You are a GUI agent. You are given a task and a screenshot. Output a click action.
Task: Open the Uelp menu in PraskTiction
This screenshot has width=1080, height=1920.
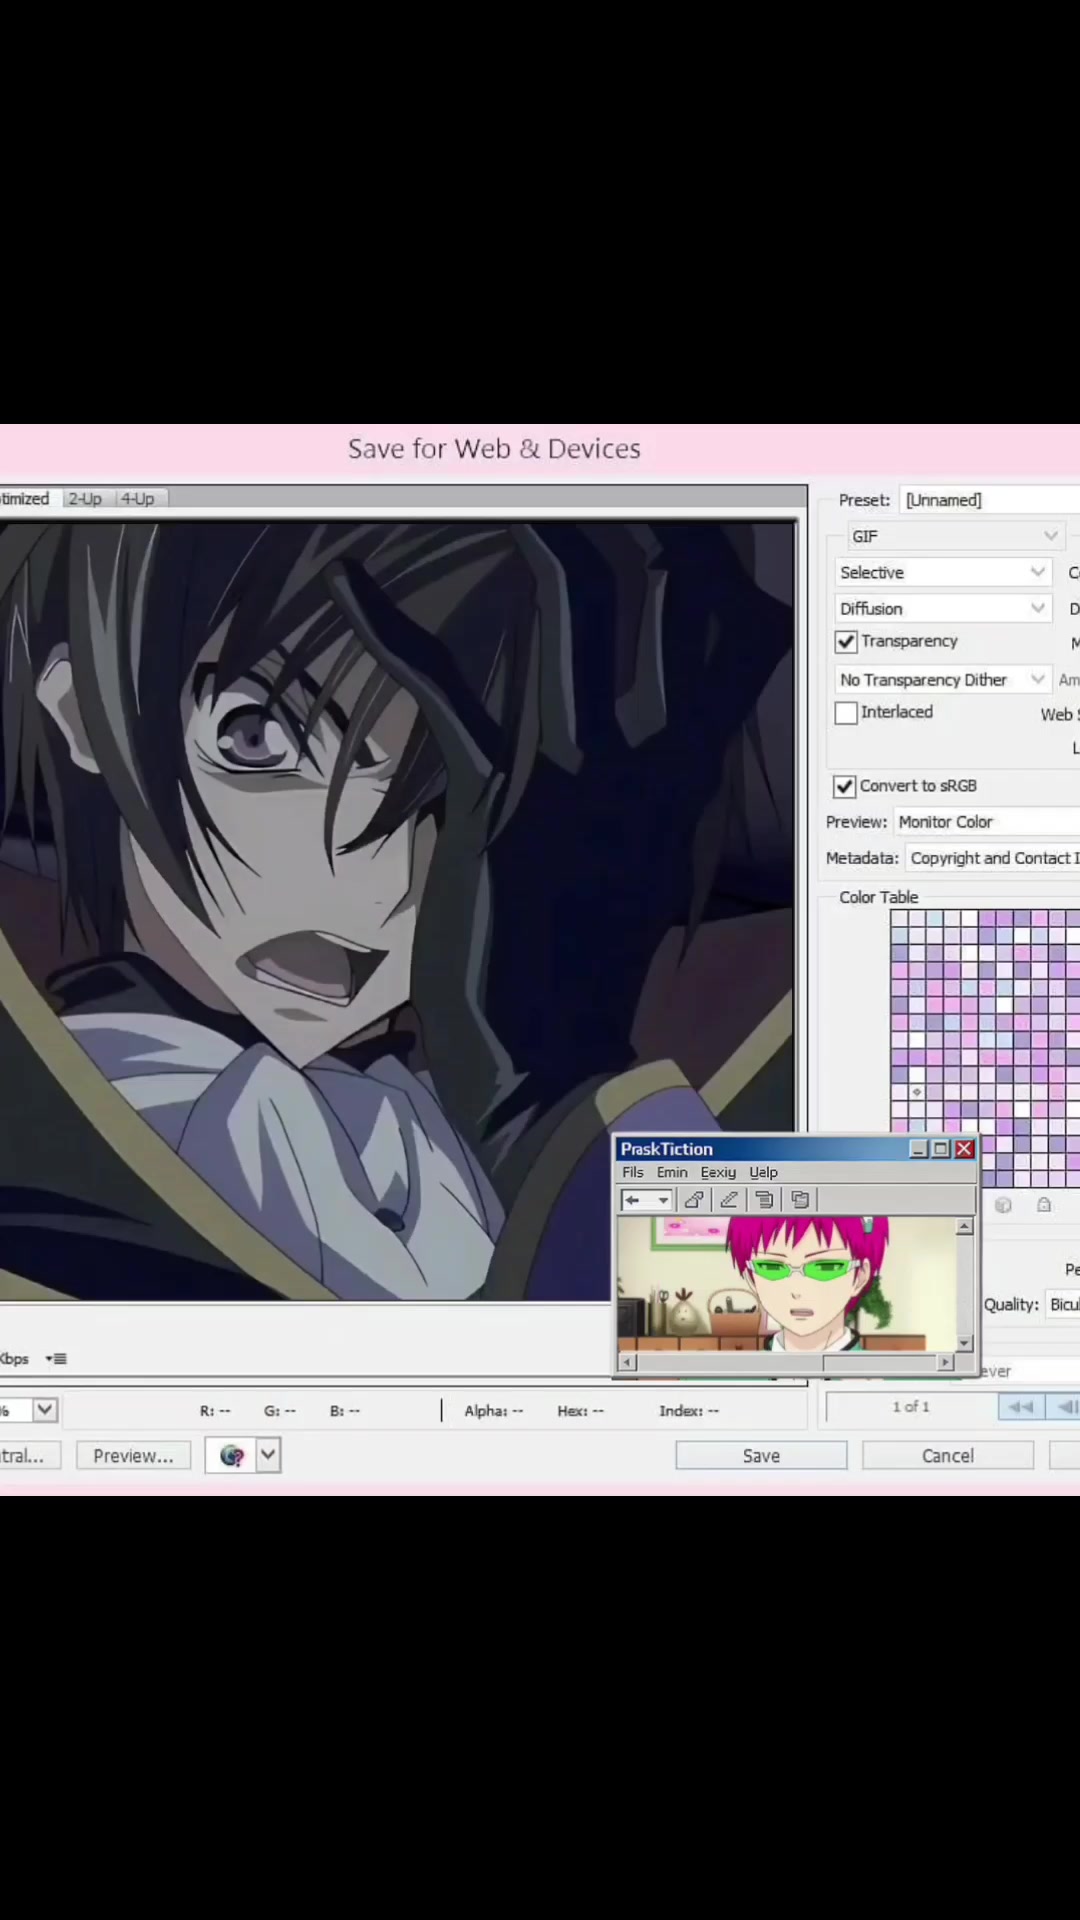[763, 1172]
